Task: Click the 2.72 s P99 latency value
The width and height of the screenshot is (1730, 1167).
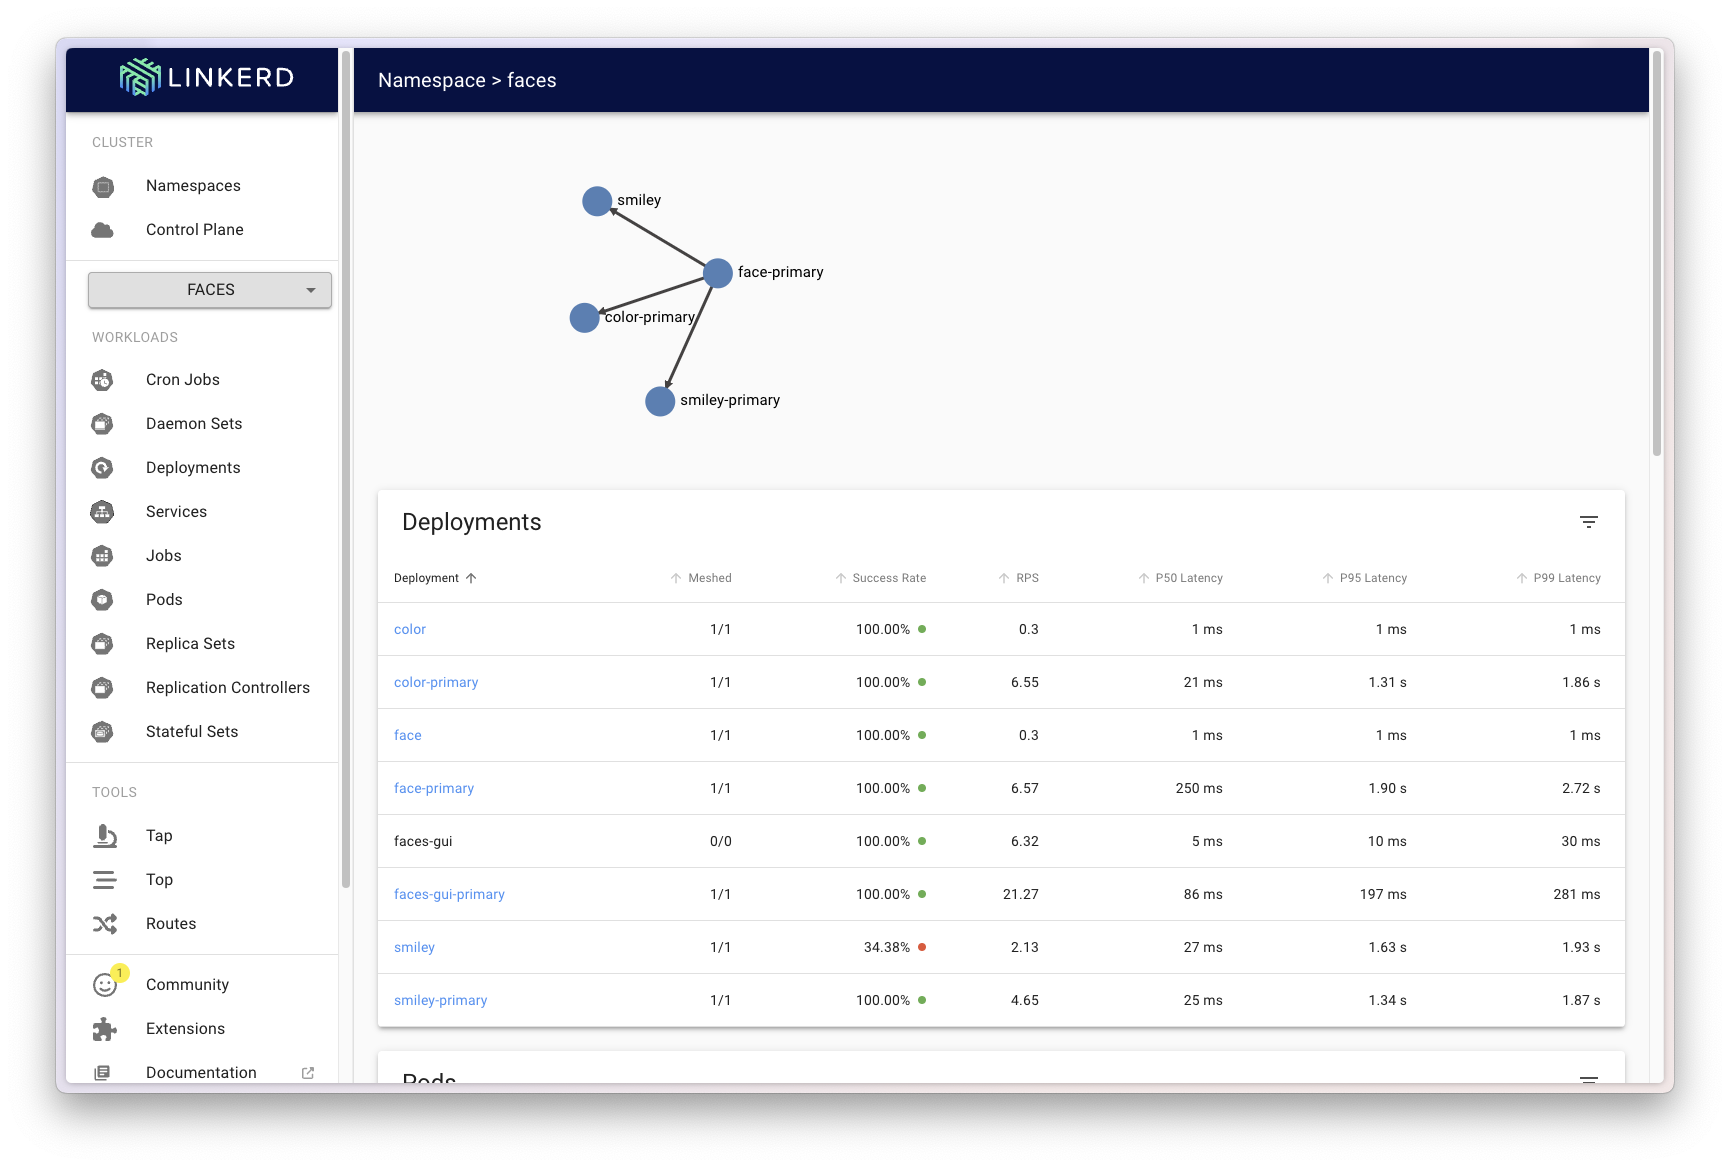Action: (1581, 788)
